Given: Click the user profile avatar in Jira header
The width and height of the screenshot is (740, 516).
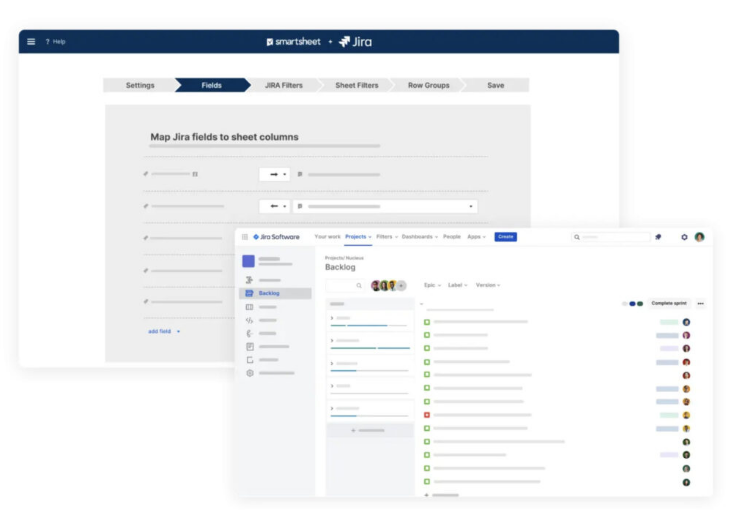Looking at the screenshot, I should 700,237.
